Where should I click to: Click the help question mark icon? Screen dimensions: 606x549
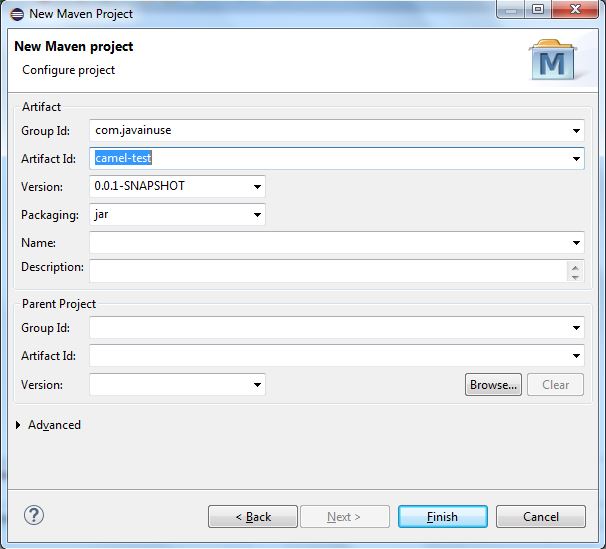click(x=33, y=516)
